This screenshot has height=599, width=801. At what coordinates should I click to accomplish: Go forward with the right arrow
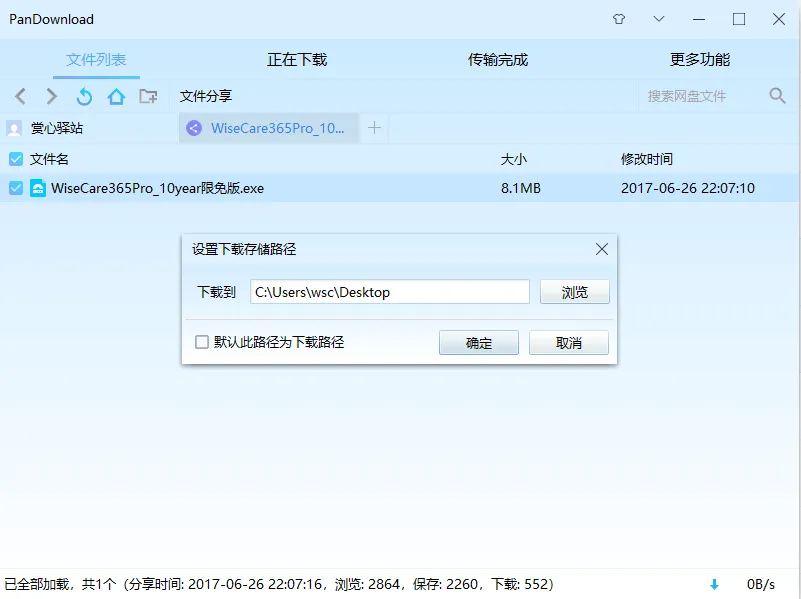pyautogui.click(x=52, y=96)
